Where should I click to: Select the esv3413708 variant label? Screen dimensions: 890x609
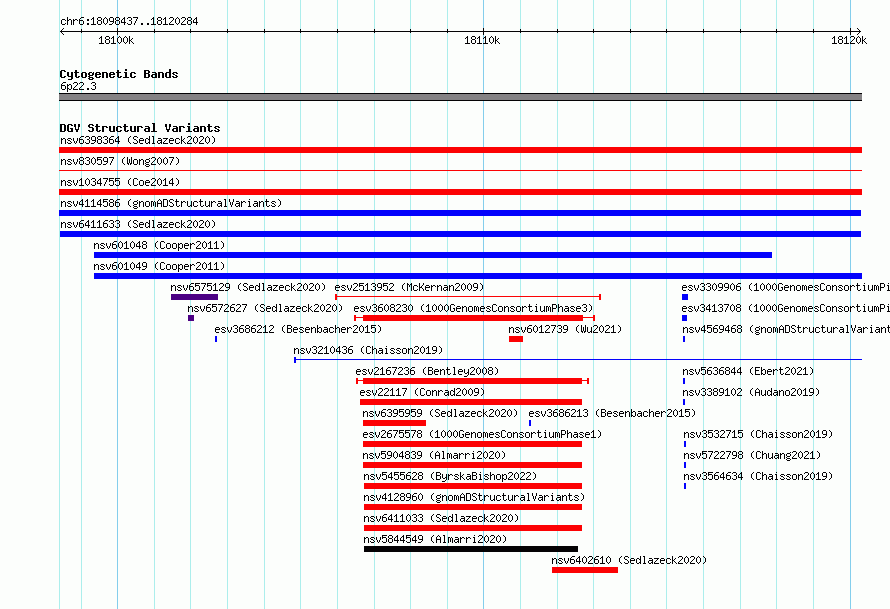pos(786,308)
